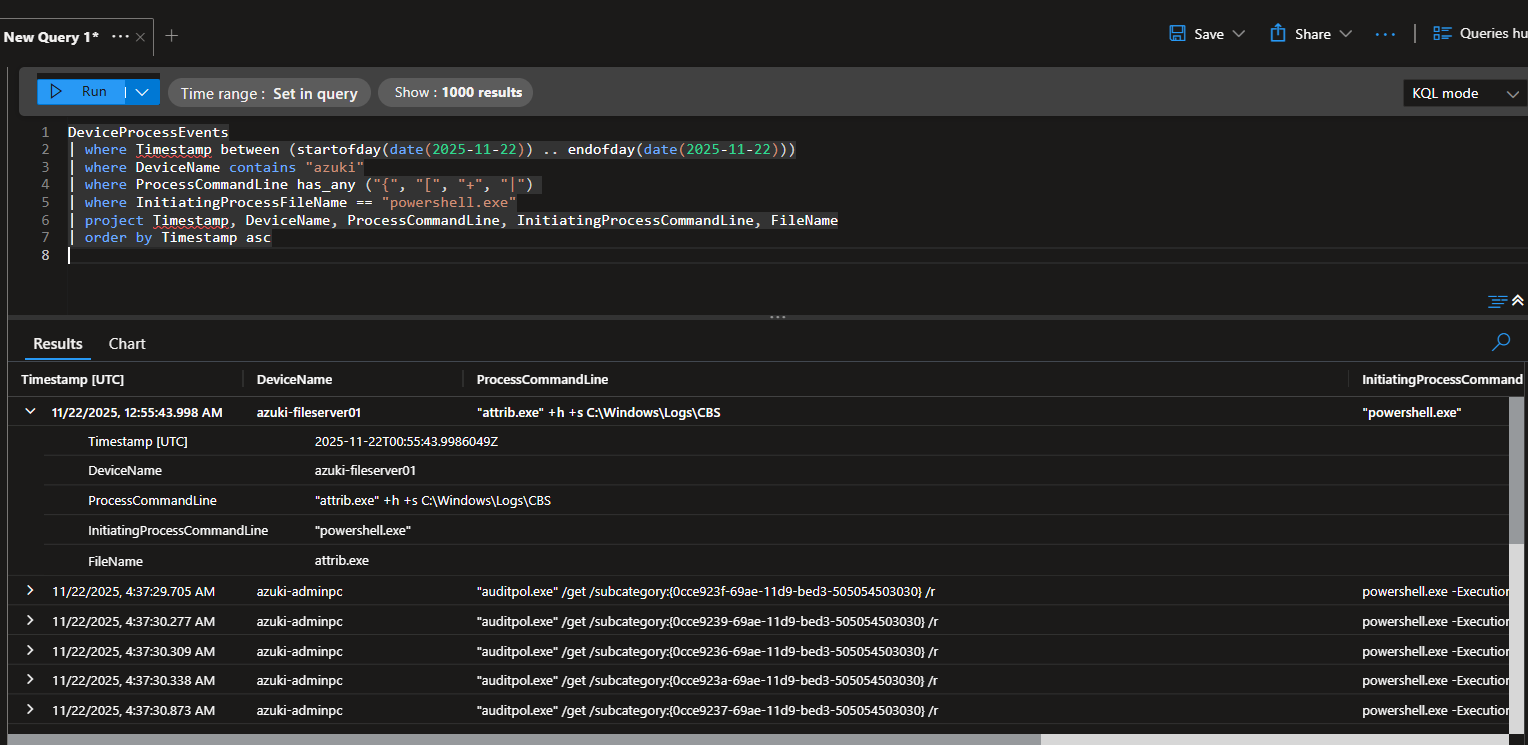This screenshot has height=745, width=1528.
Task: Expand the 4:37:29.705 AM result row
Action: coord(30,591)
